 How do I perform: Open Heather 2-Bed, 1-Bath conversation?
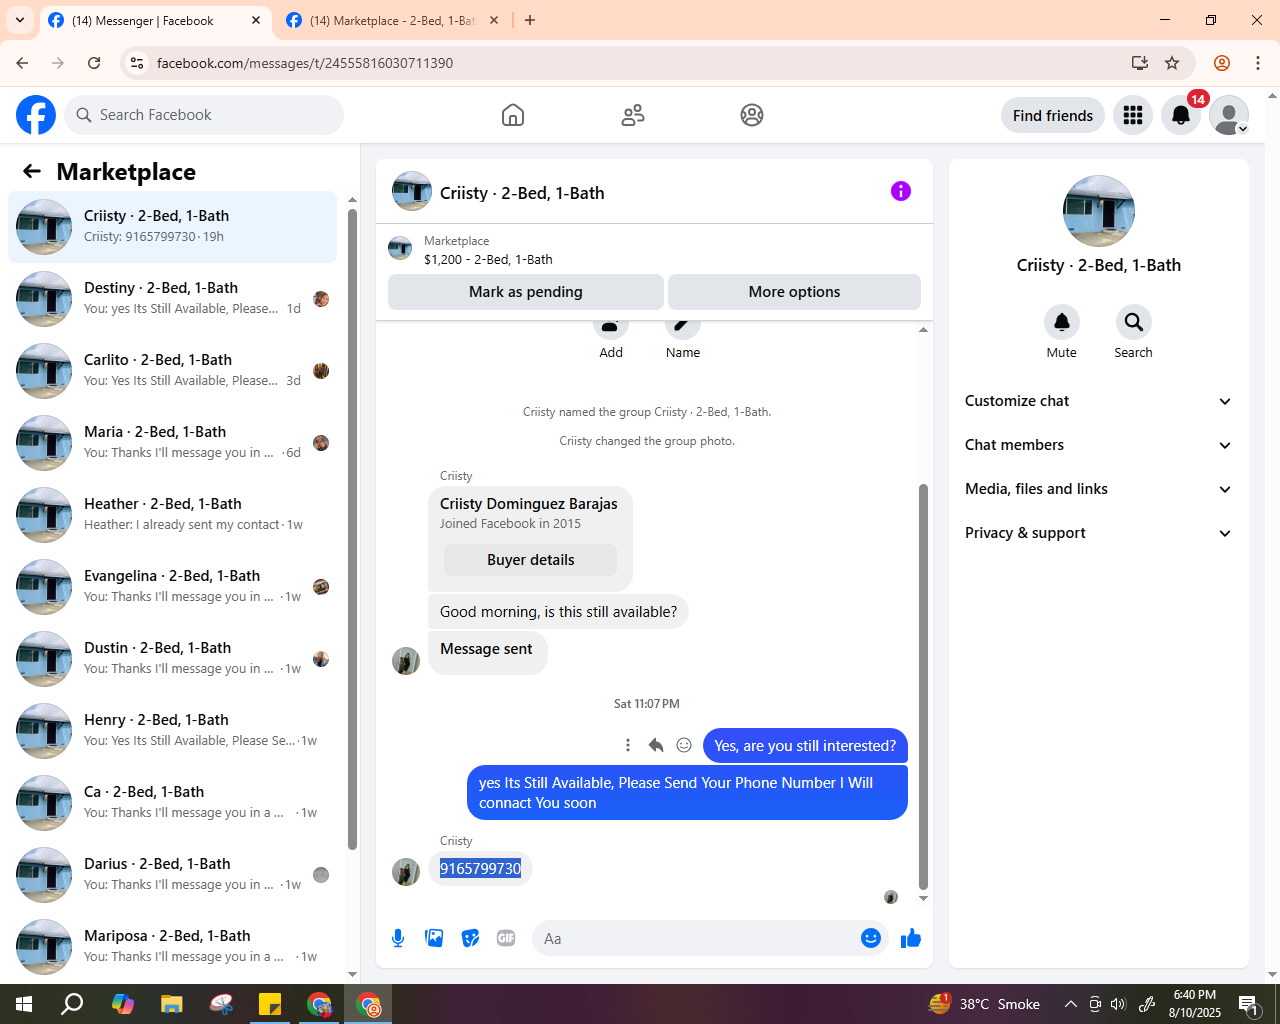click(173, 515)
